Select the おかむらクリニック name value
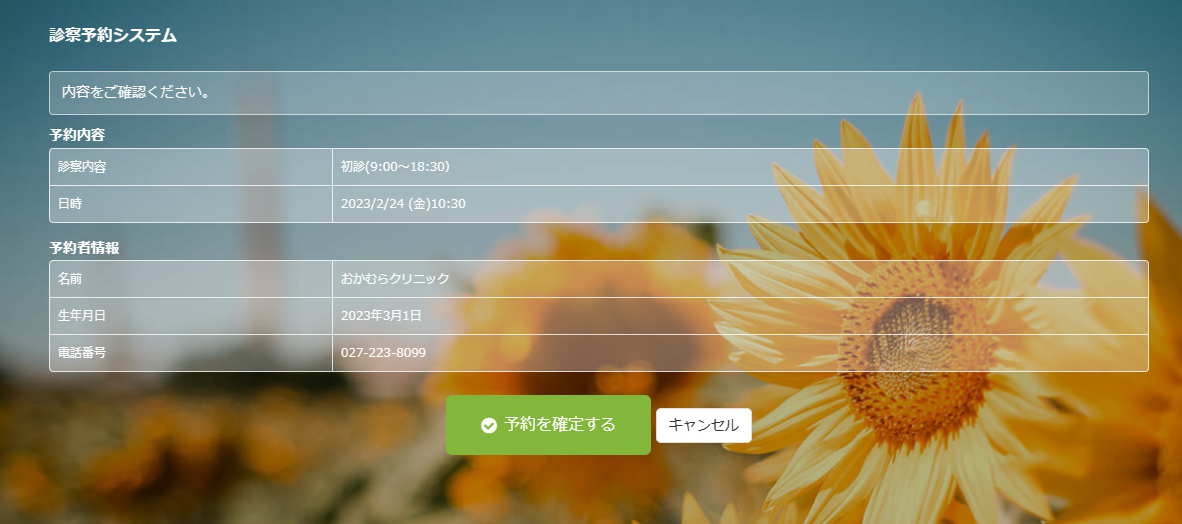1182x524 pixels. click(x=395, y=279)
